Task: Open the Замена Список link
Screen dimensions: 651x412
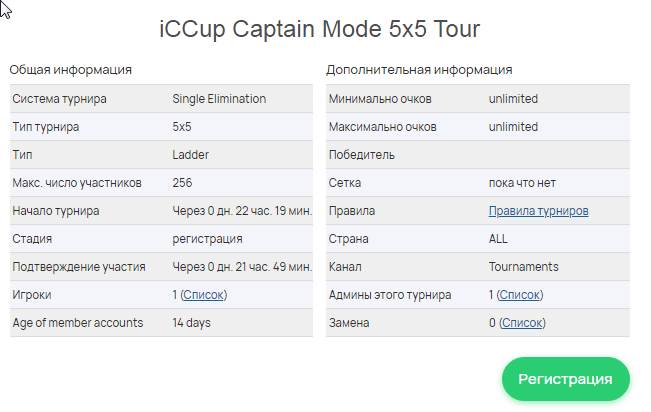Action: pyautogui.click(x=522, y=323)
